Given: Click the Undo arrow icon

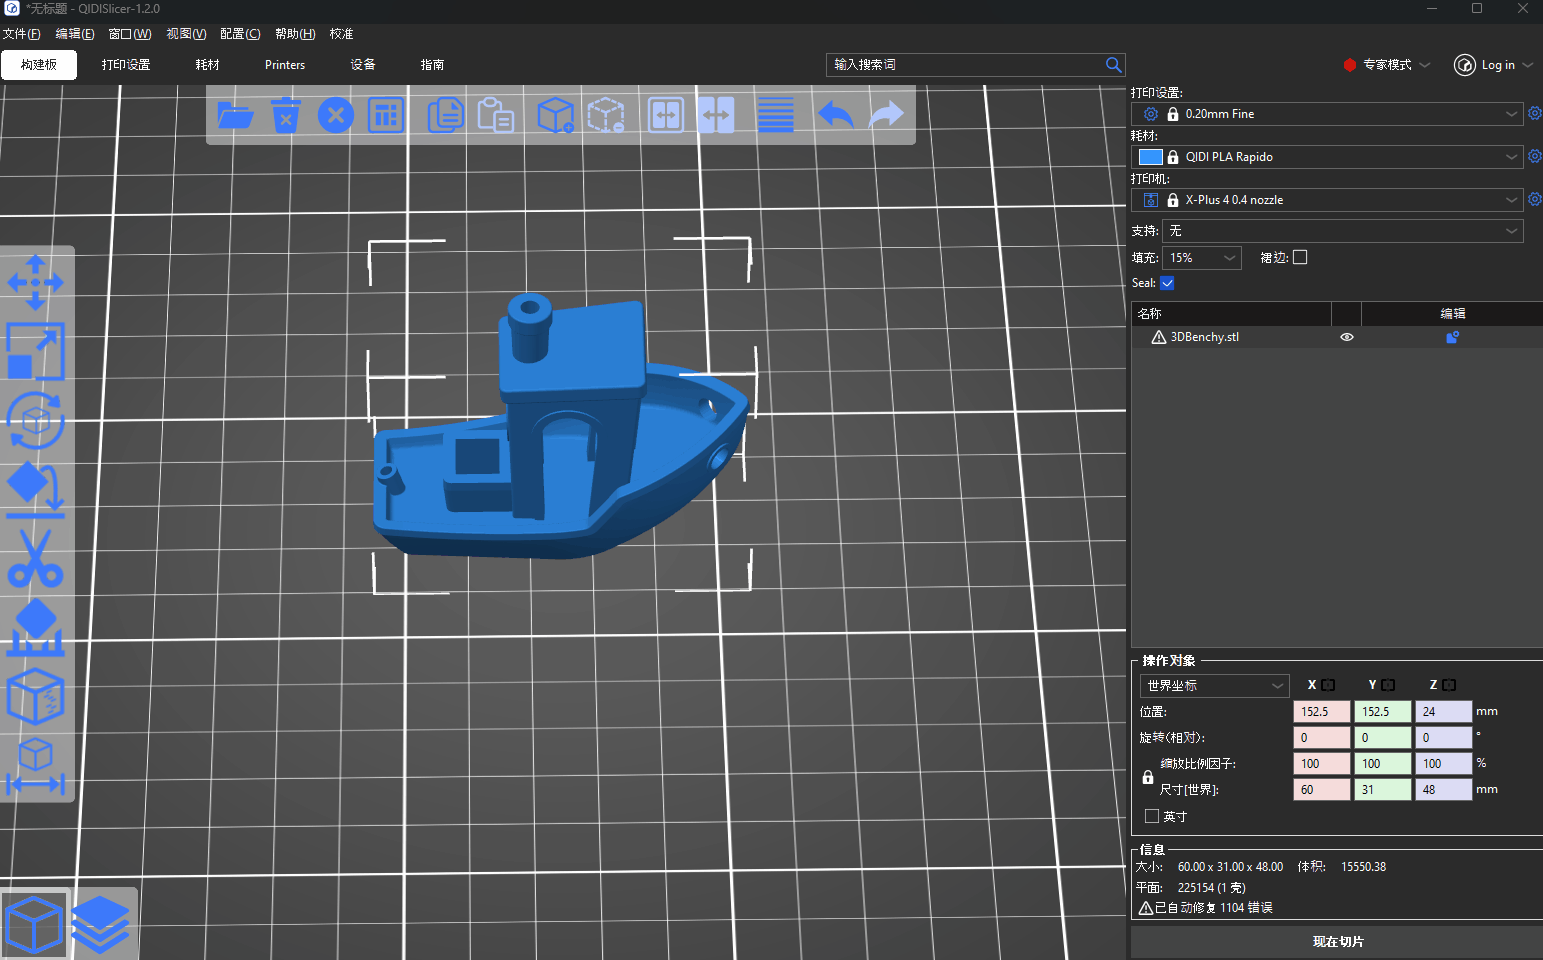Looking at the screenshot, I should coord(836,115).
